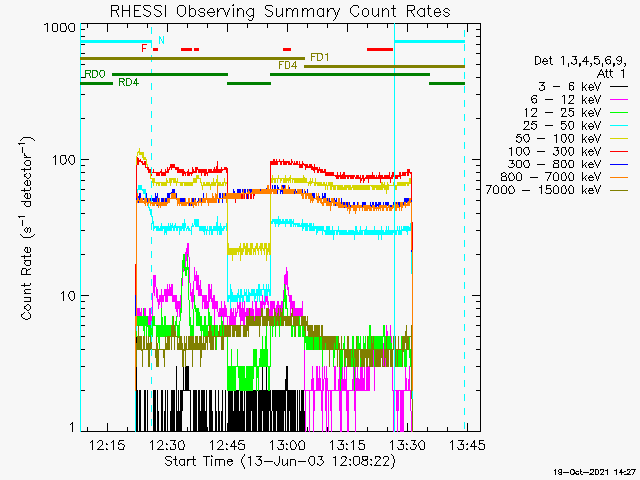Click the RD0 rear decimation label
This screenshot has height=480, width=640.
click(x=95, y=74)
